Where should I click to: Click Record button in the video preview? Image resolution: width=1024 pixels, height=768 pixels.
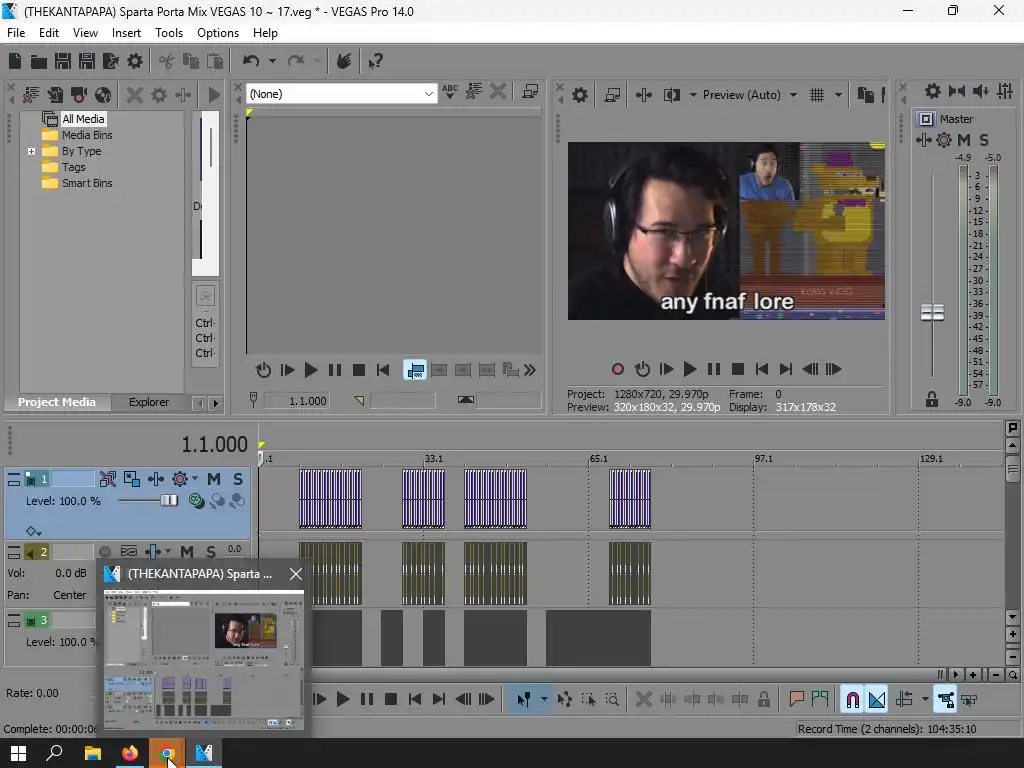tap(617, 369)
